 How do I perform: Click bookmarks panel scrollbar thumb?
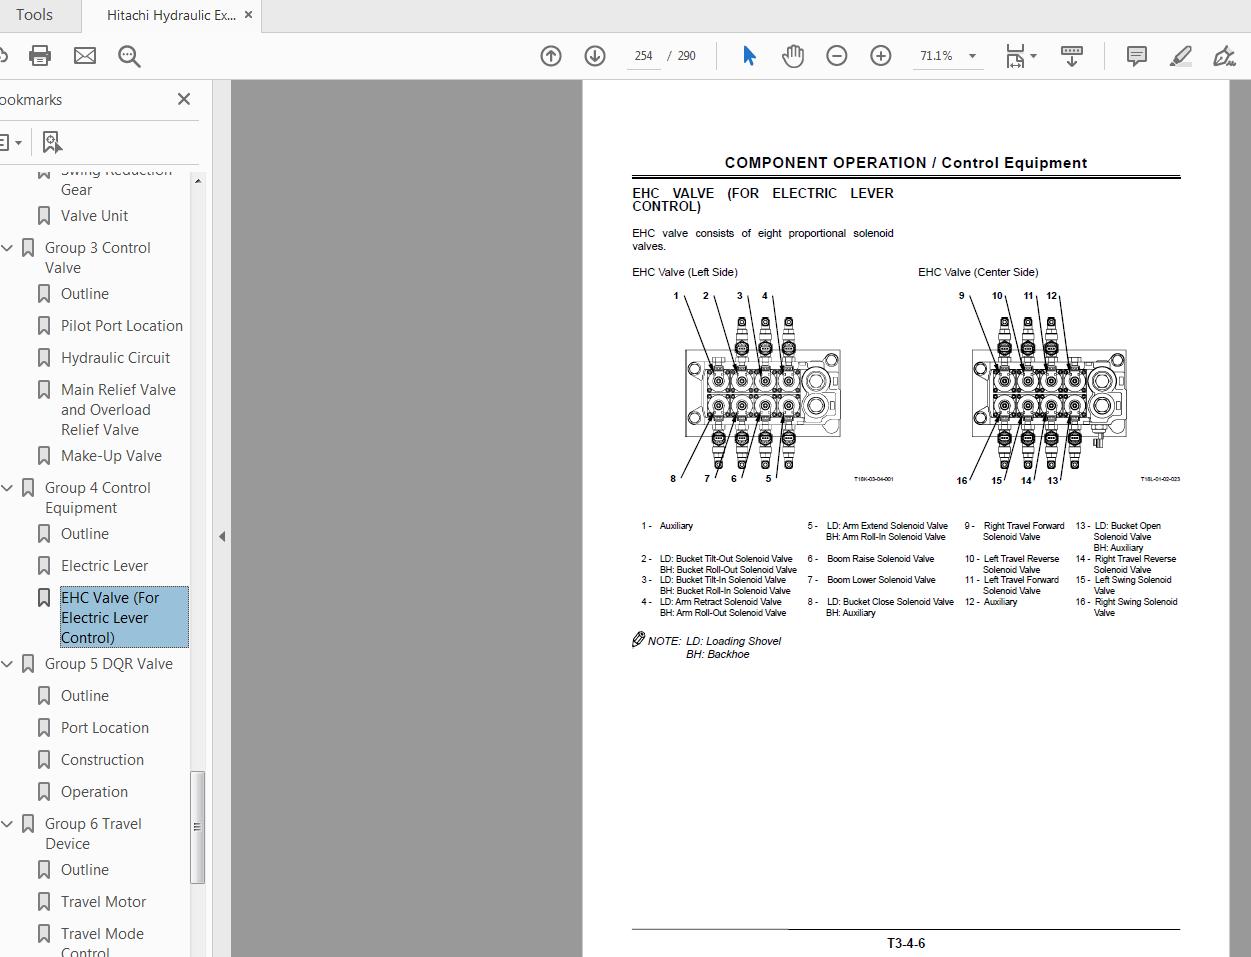pyautogui.click(x=197, y=827)
